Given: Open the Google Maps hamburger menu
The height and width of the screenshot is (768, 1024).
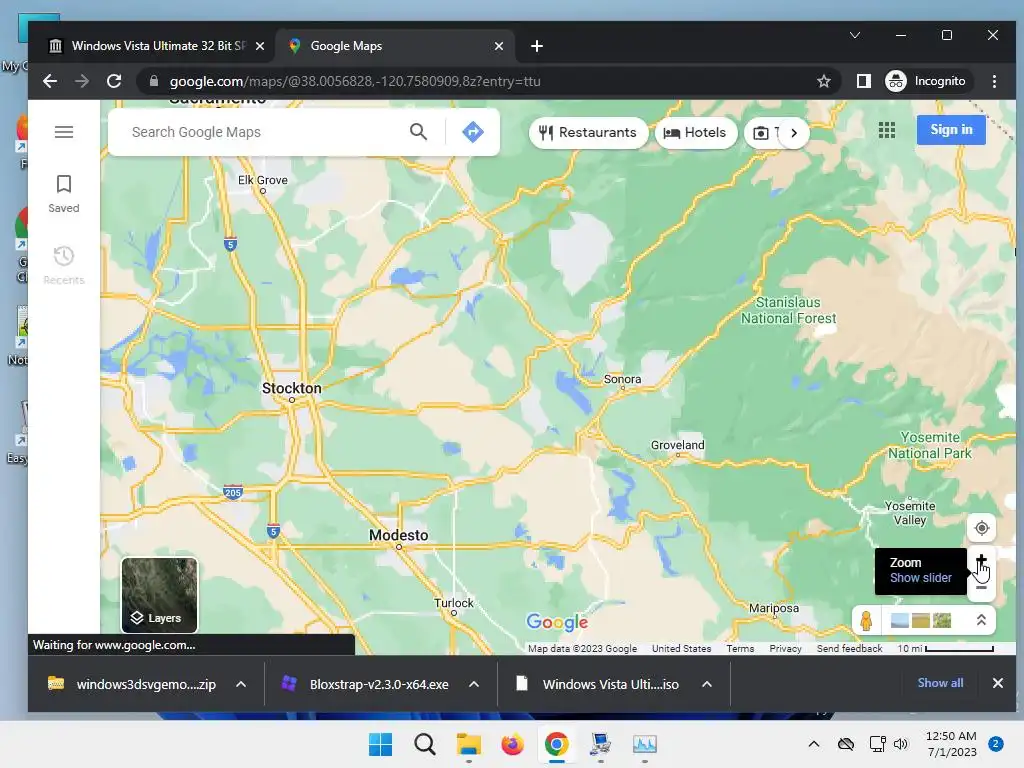Looking at the screenshot, I should coord(63,132).
